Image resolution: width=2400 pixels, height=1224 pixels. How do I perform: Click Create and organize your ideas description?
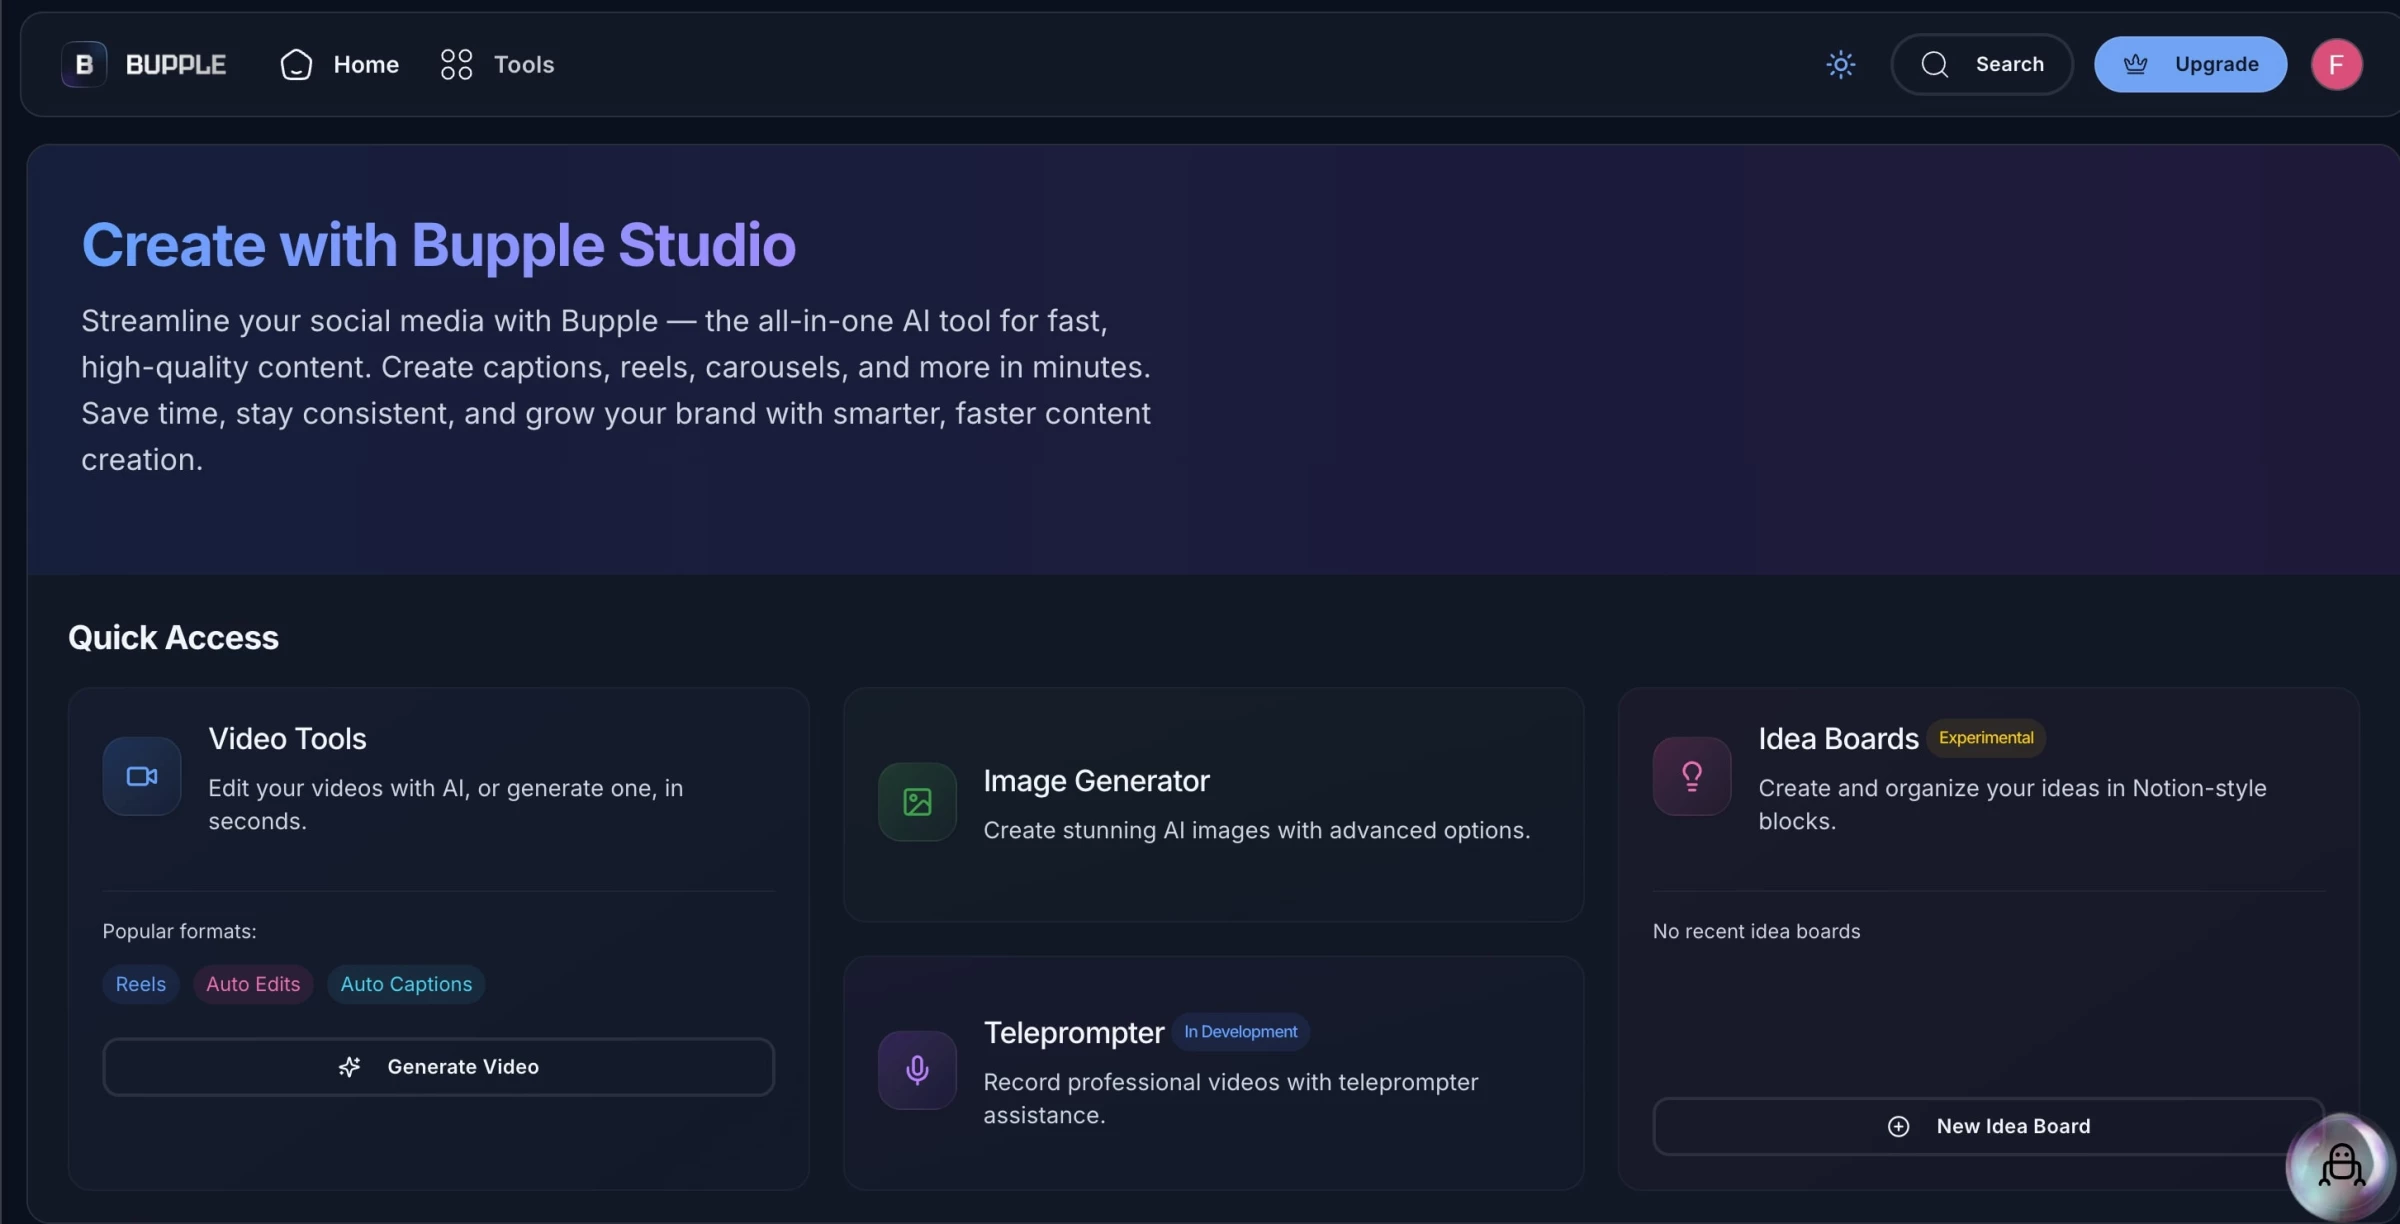(2012, 804)
